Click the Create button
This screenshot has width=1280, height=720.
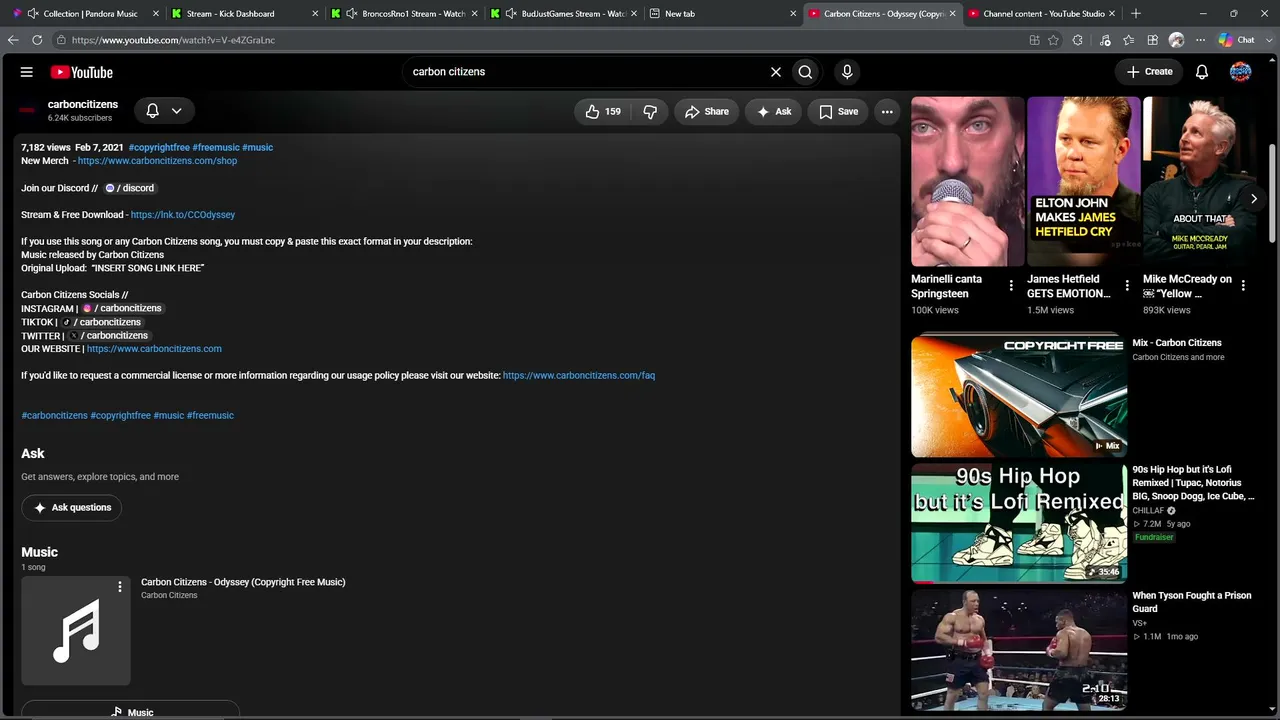1149,72
